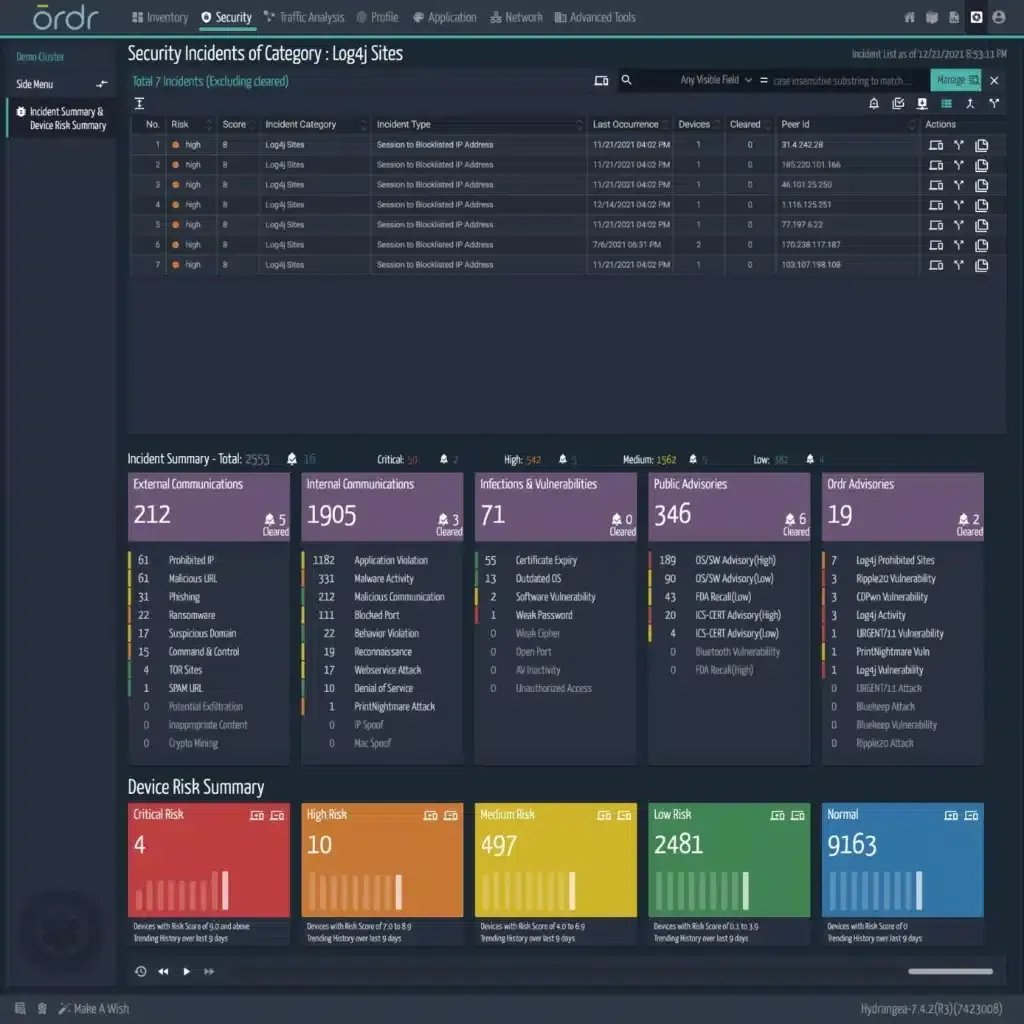Screen dimensions: 1024x1024
Task: Open the Profile menu
Action: (x=377, y=18)
